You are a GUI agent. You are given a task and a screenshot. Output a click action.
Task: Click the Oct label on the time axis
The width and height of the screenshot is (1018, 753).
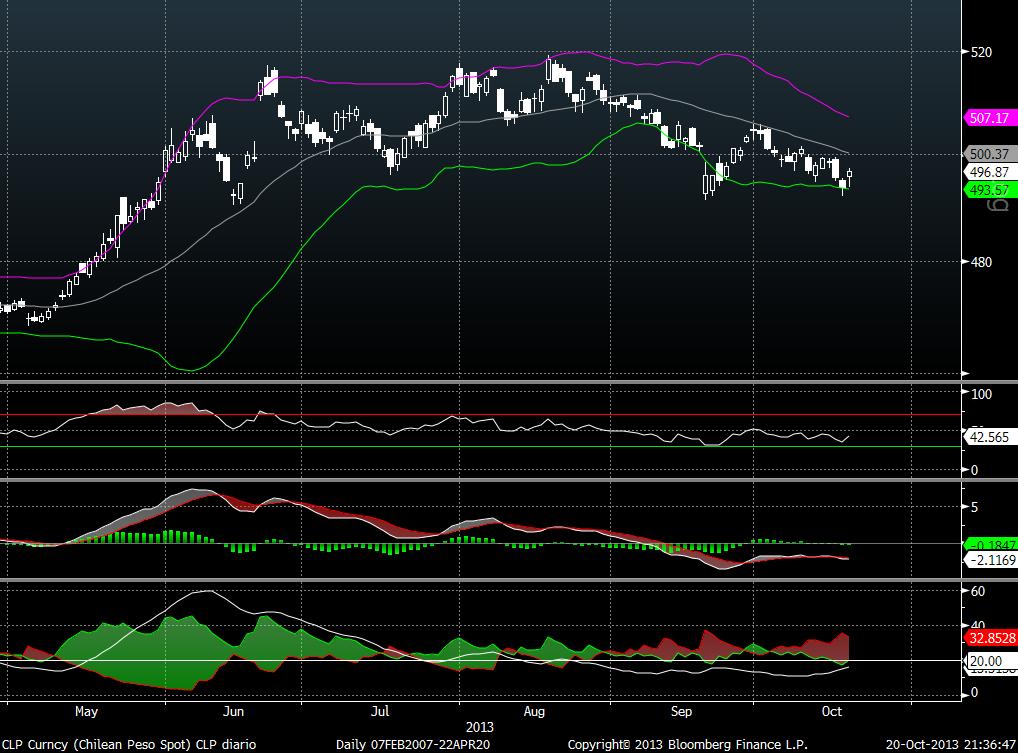pos(832,711)
